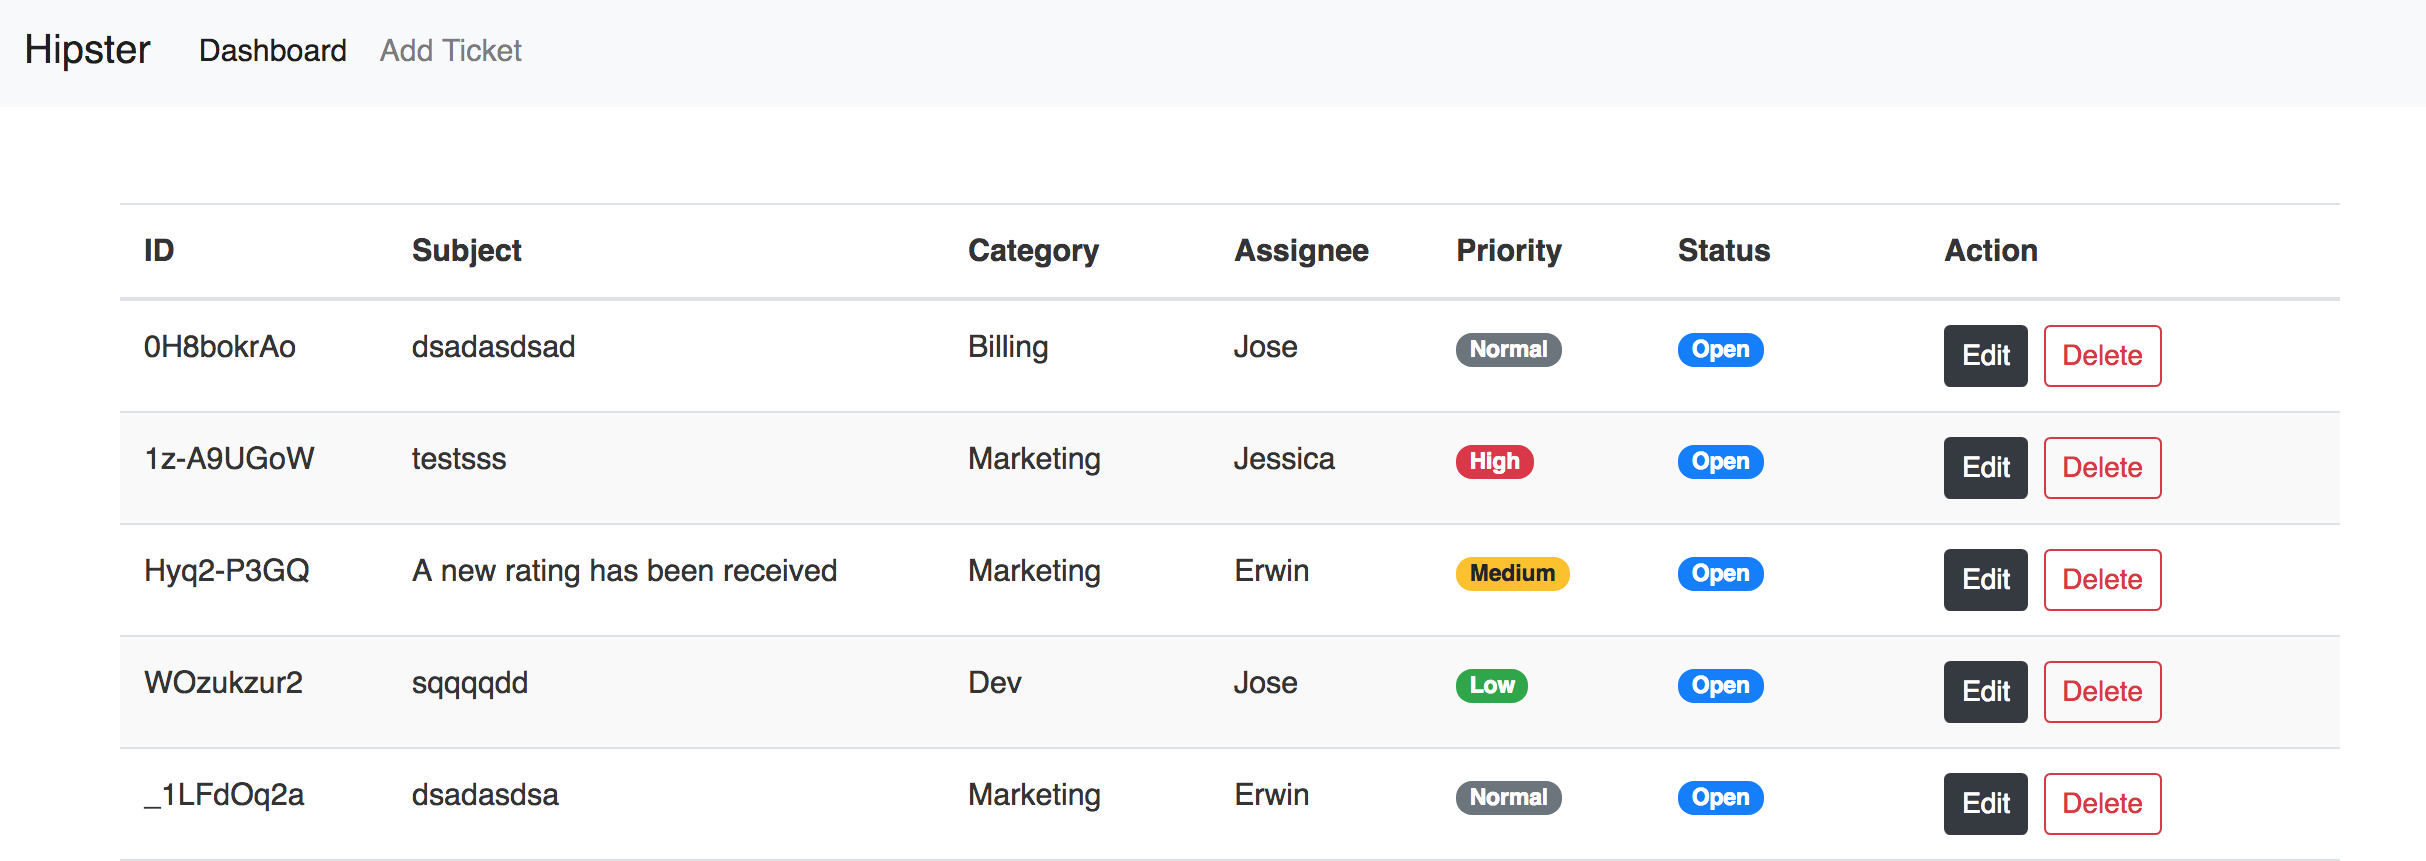This screenshot has width=2426, height=861.
Task: Click the Subject column header
Action: [x=466, y=251]
